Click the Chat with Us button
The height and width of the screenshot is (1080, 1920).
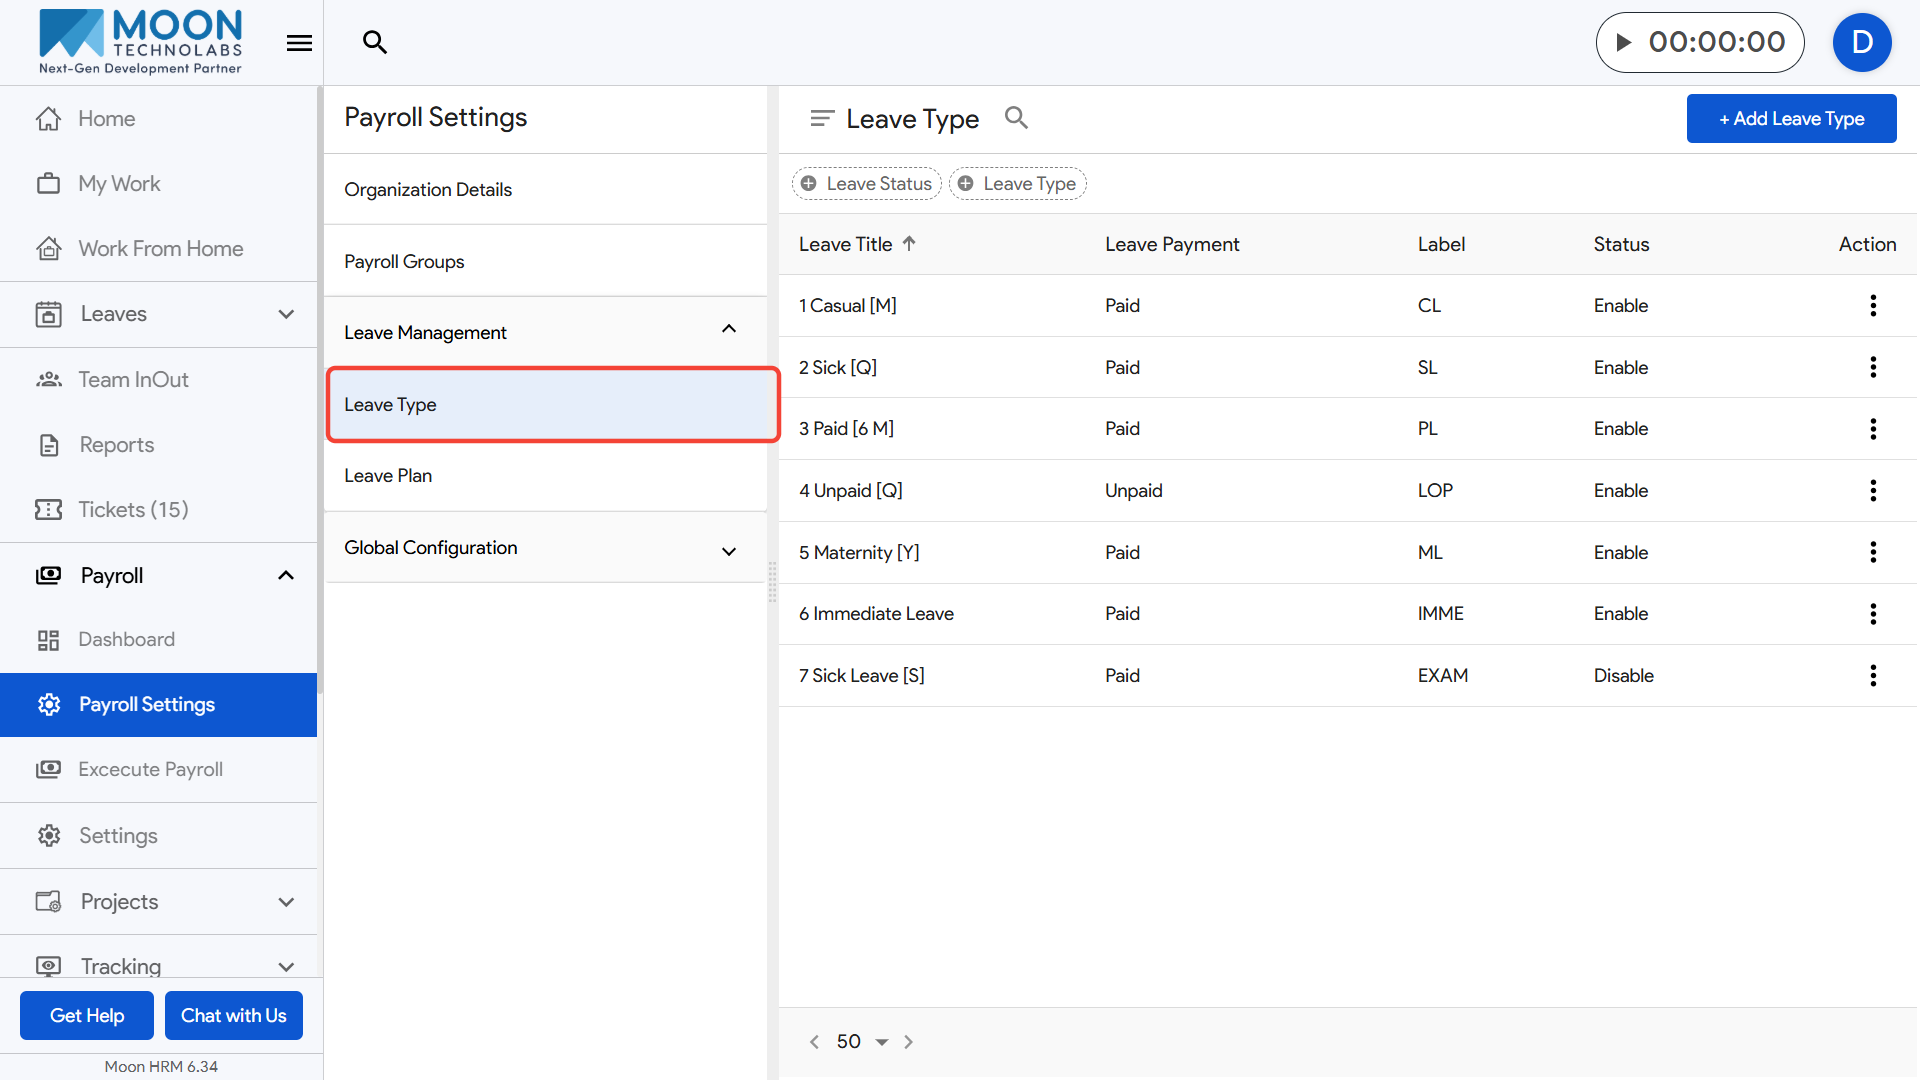[233, 1016]
